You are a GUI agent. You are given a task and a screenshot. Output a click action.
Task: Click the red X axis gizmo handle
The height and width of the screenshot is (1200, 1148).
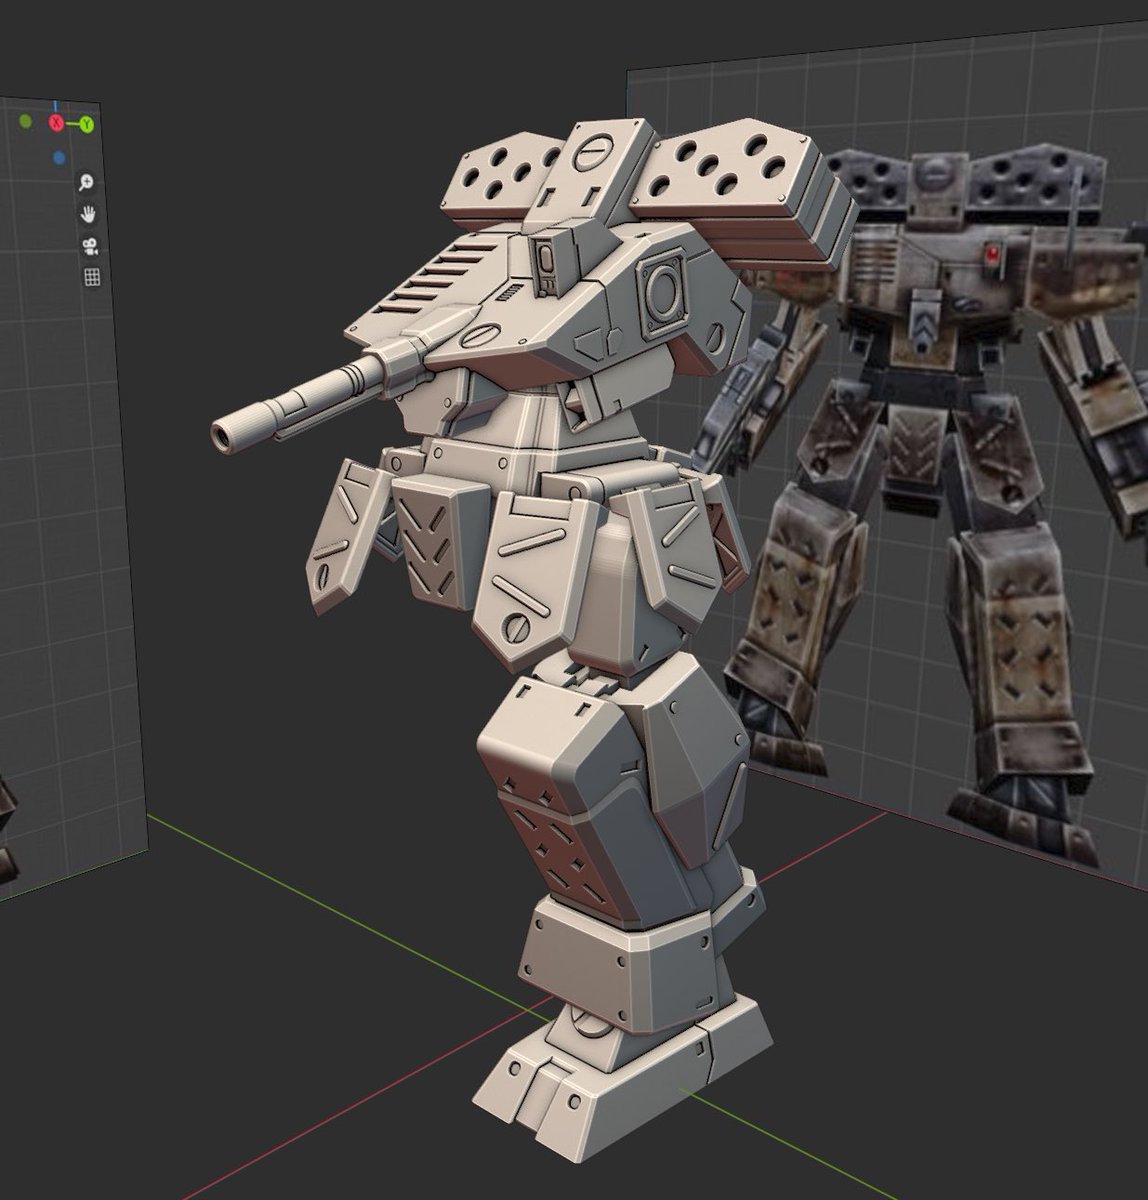tap(56, 123)
